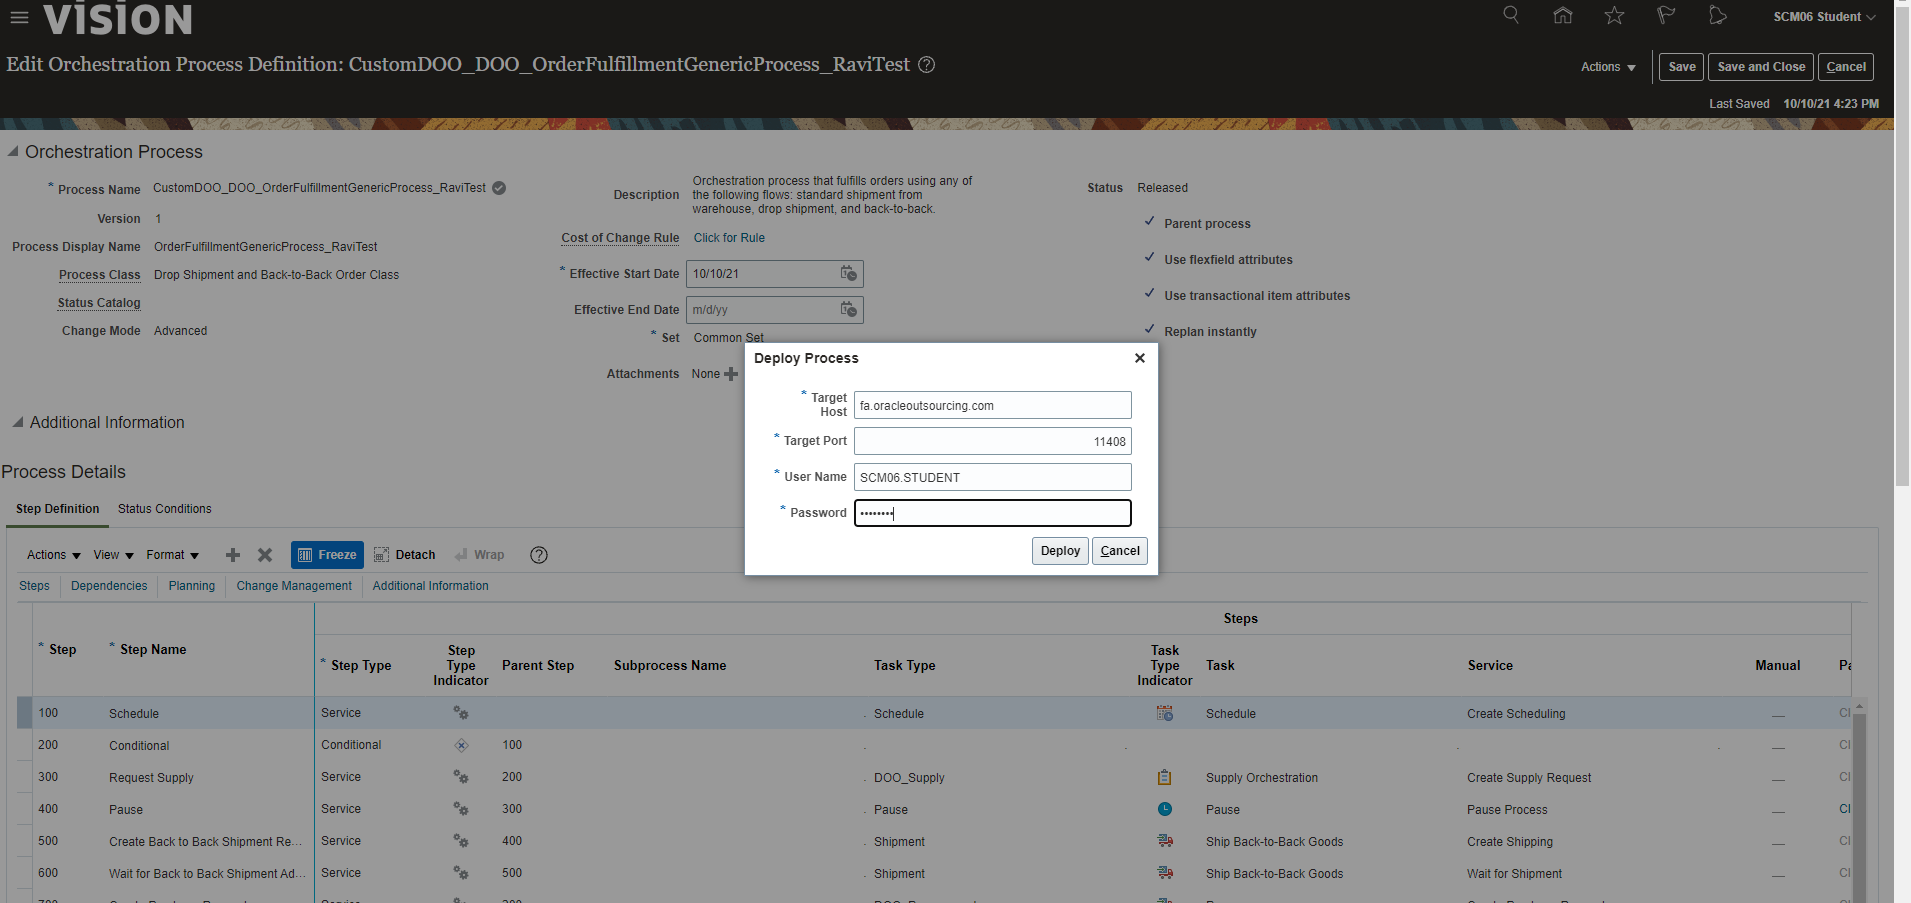Toggle the Freeze columns button
The height and width of the screenshot is (903, 1911).
coord(327,555)
